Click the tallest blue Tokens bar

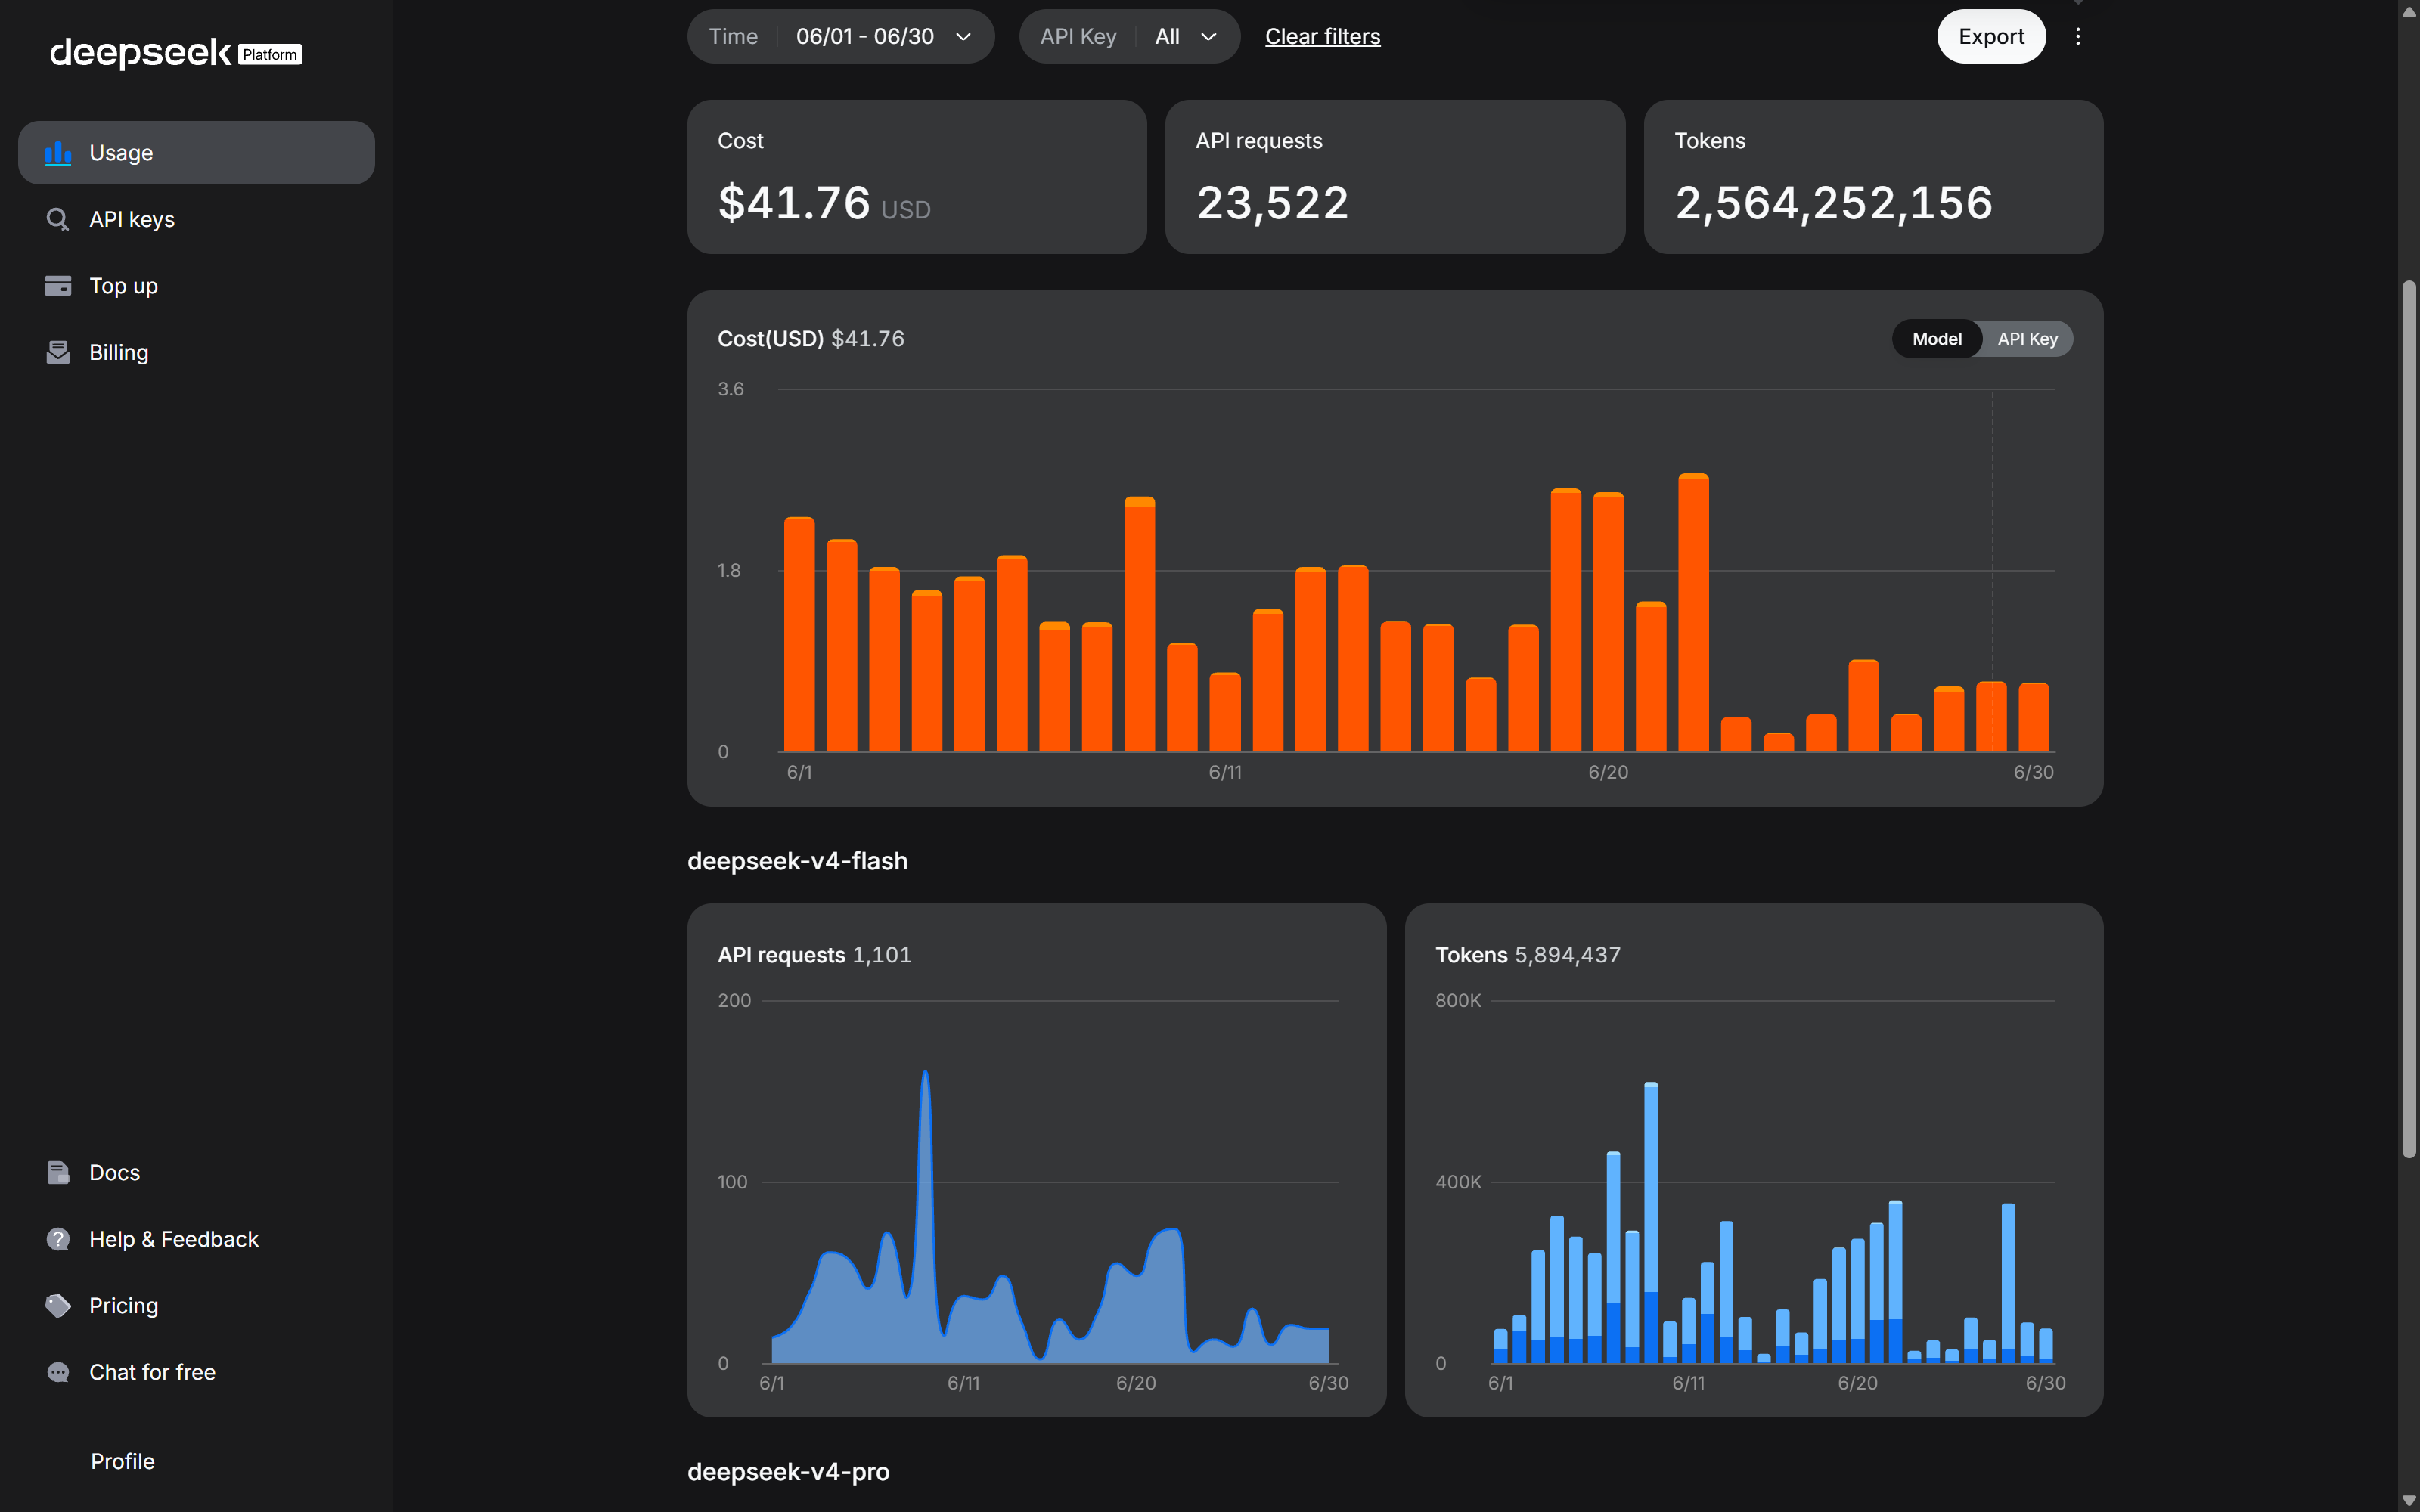coord(1651,1222)
